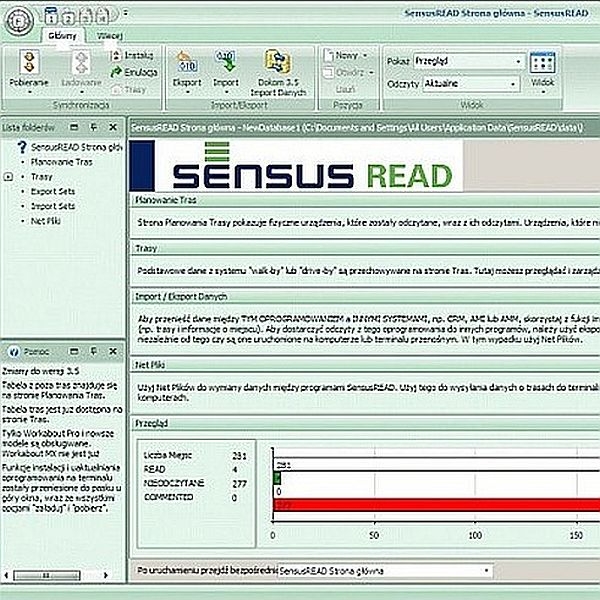This screenshot has width=600, height=600.
Task: Click the Nowy new item button
Action: pyautogui.click(x=341, y=55)
